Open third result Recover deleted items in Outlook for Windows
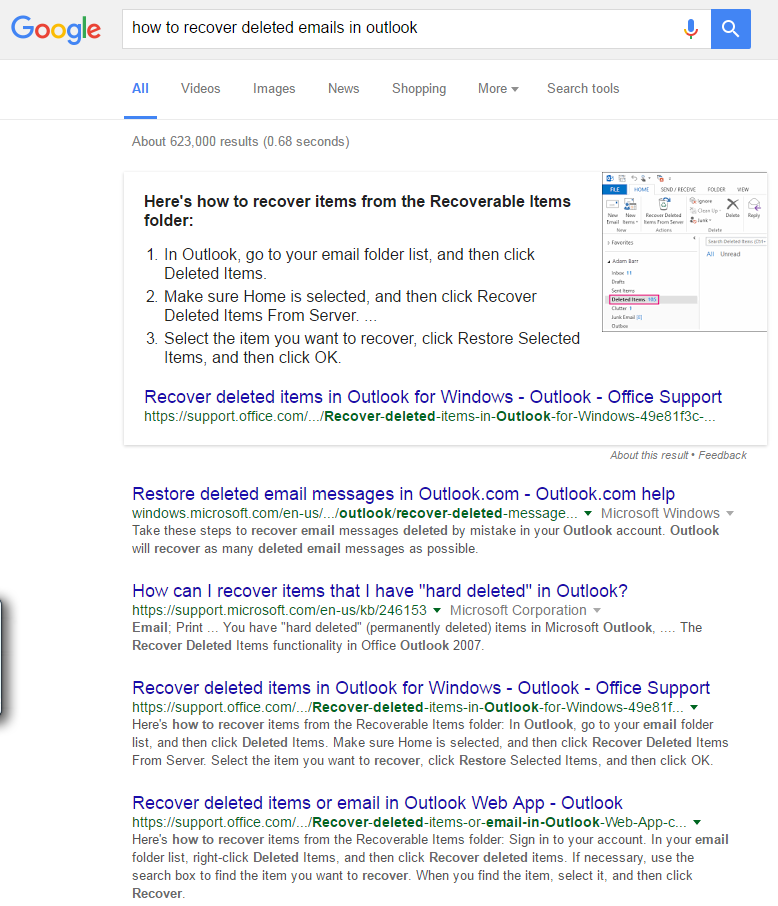 click(421, 688)
